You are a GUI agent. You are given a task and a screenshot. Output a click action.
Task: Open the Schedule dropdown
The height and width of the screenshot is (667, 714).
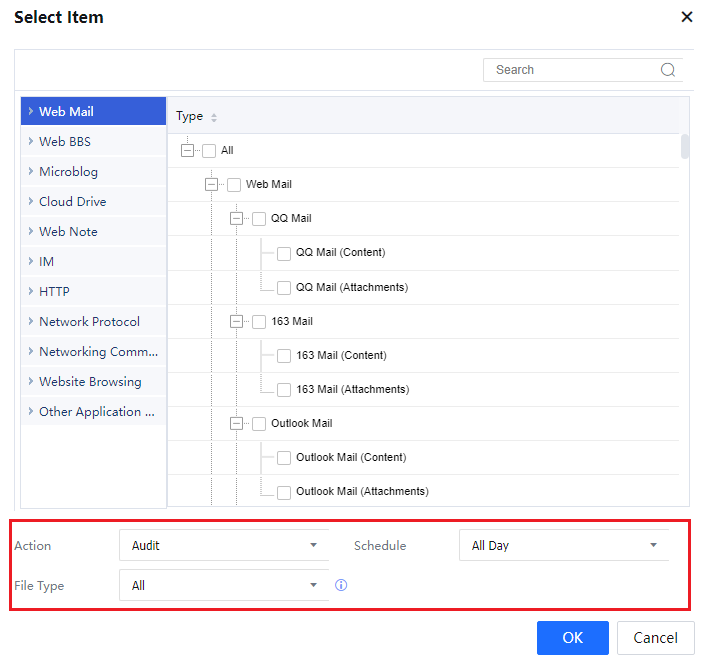(563, 546)
